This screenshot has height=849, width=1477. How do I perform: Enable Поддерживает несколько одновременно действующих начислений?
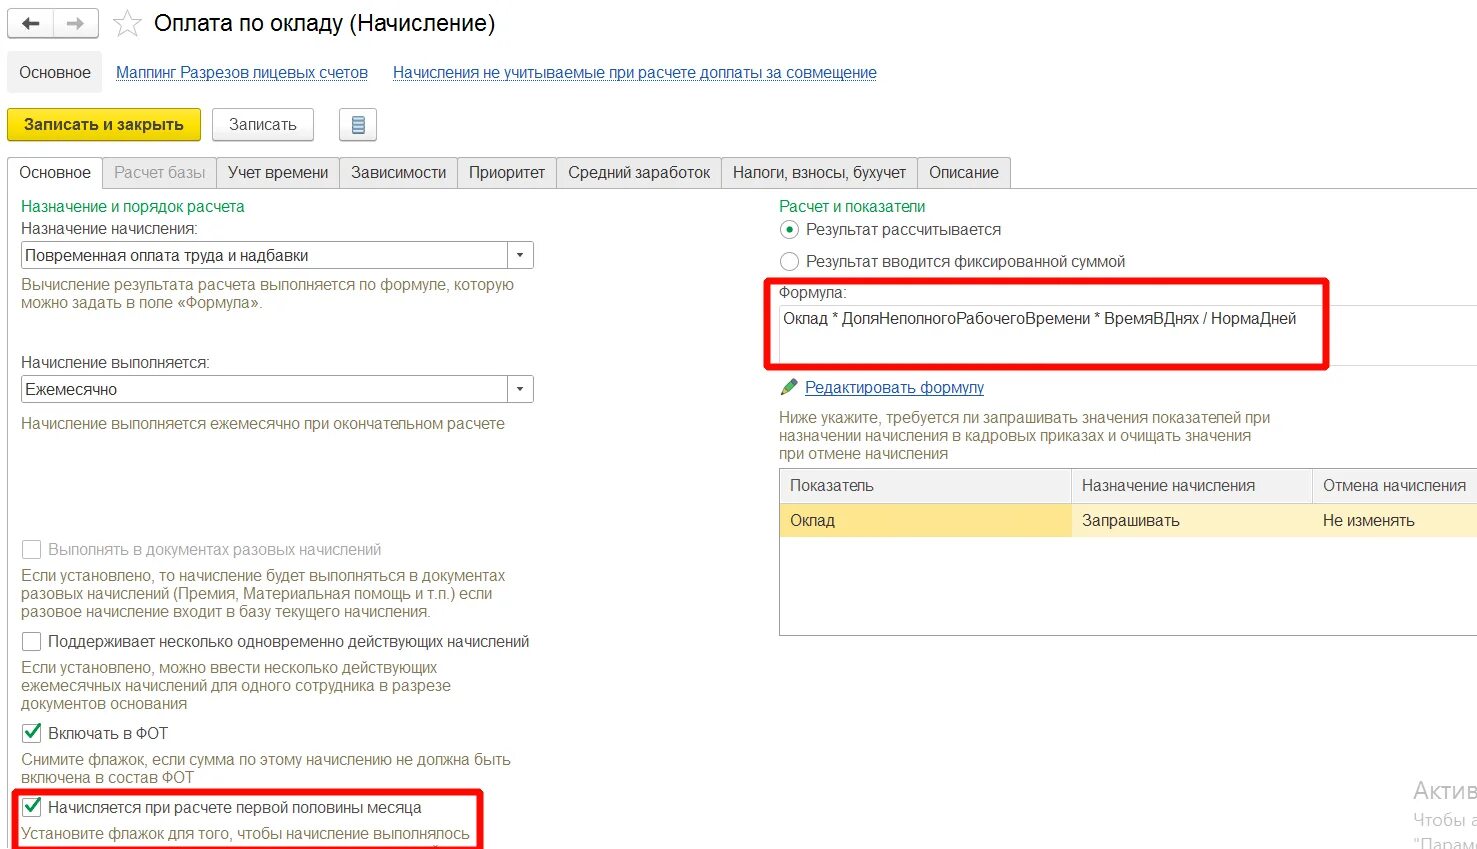(32, 642)
